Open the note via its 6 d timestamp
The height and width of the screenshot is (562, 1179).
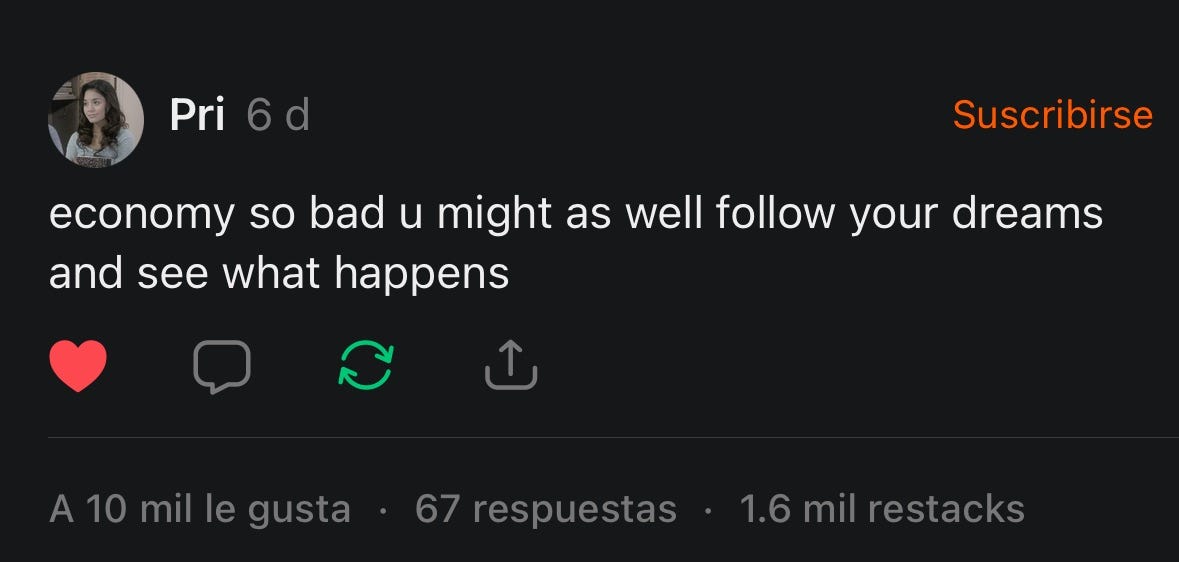click(x=278, y=116)
